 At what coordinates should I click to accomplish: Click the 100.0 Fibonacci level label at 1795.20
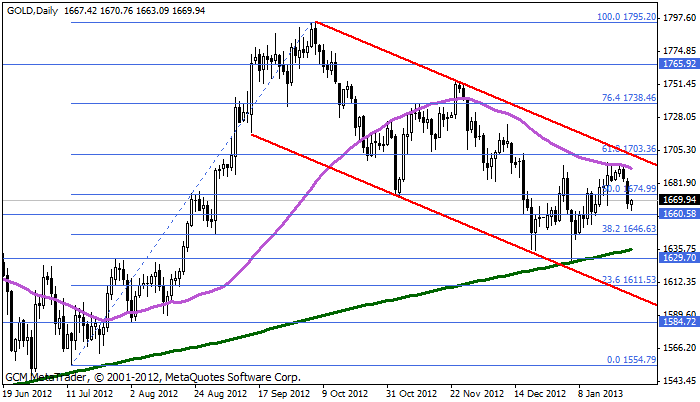pyautogui.click(x=625, y=18)
